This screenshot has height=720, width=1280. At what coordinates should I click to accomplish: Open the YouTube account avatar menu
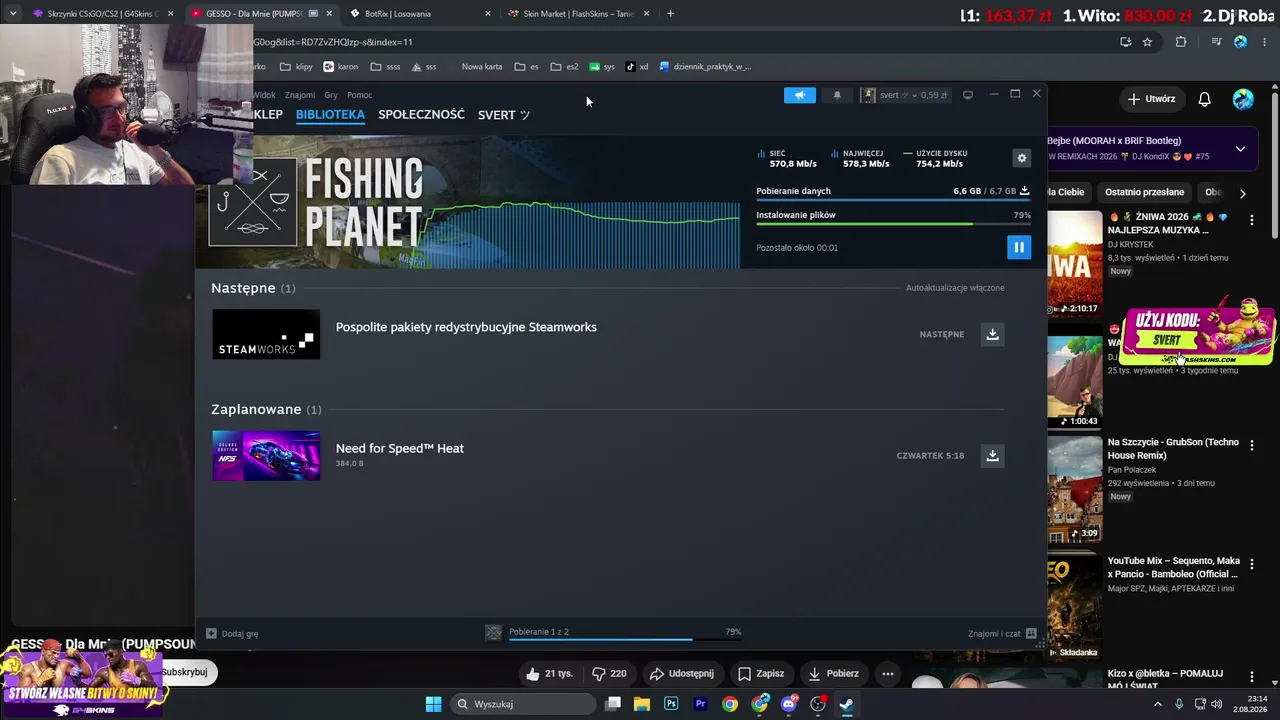point(1243,99)
